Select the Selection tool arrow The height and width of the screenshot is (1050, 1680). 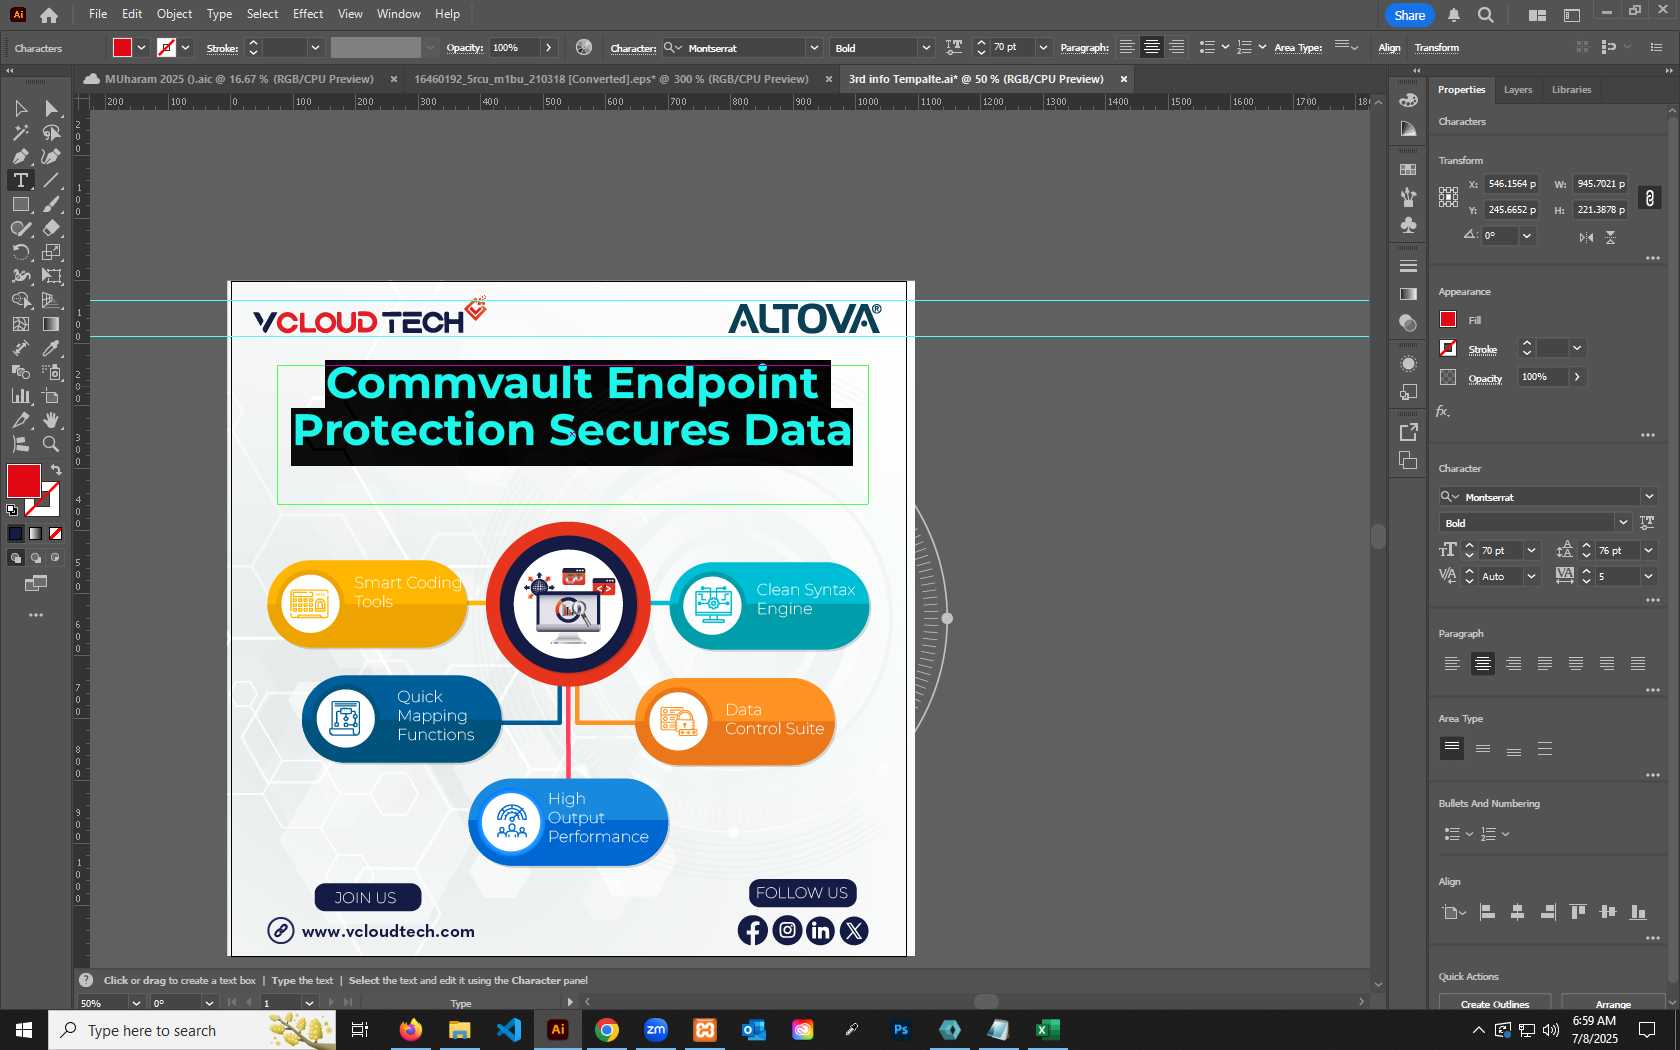click(x=20, y=108)
